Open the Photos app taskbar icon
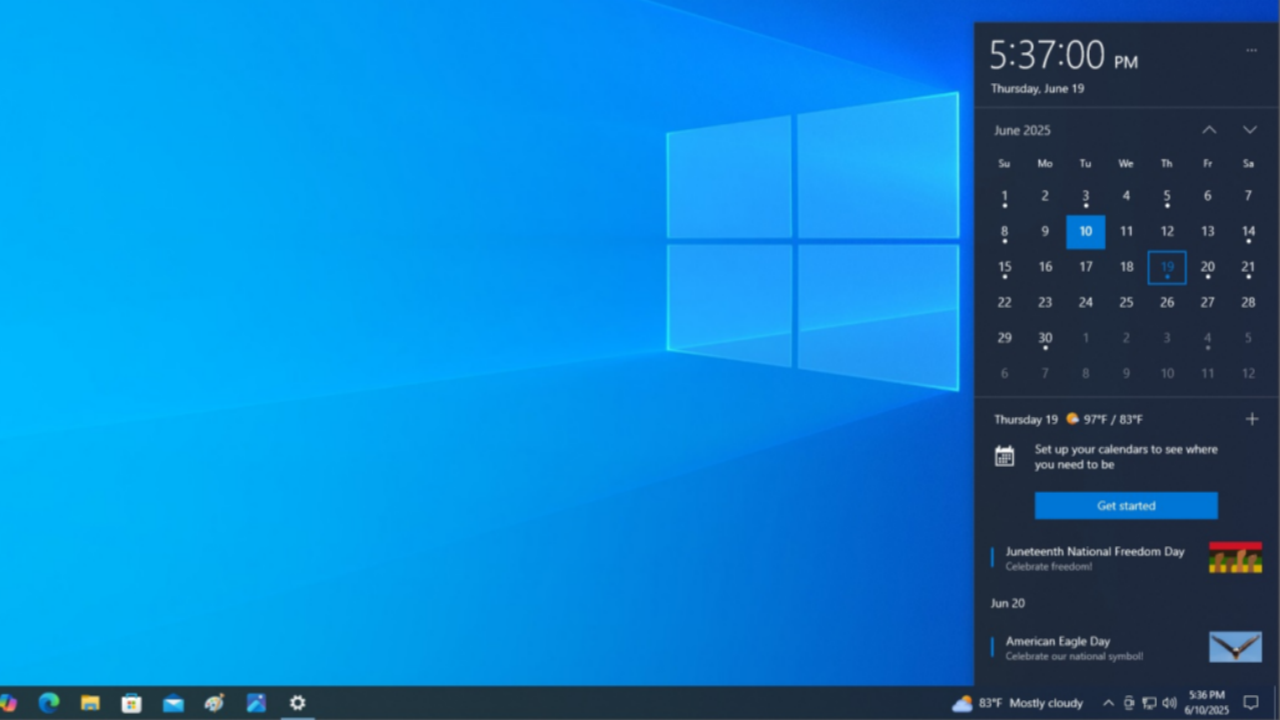The image size is (1280, 720). coord(256,703)
